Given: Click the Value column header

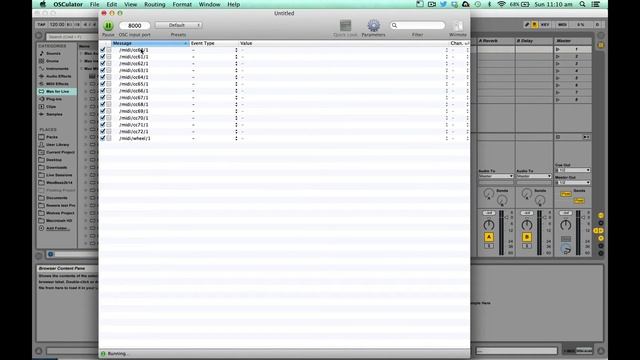Looking at the screenshot, I should 344,43.
